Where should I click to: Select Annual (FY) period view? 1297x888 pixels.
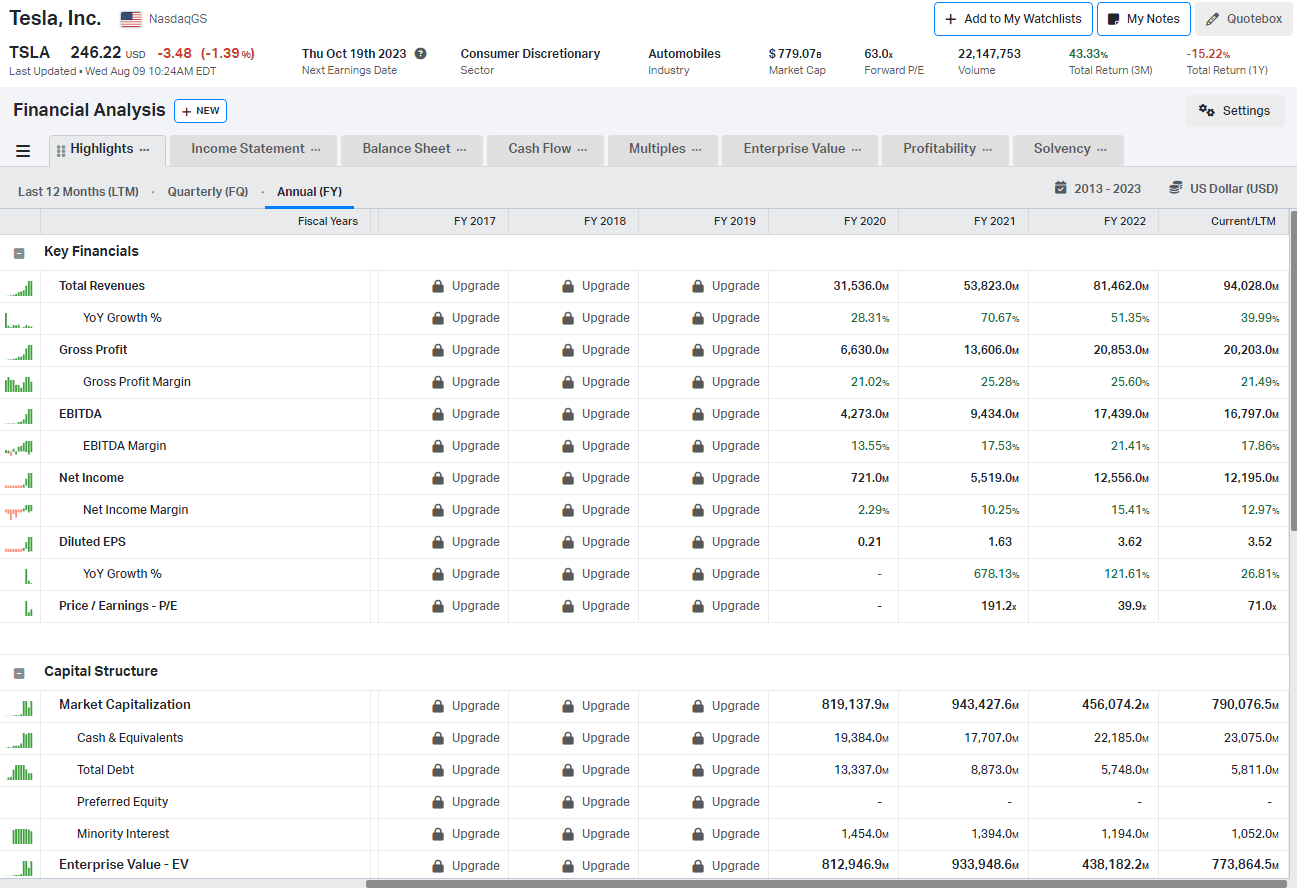click(x=310, y=191)
